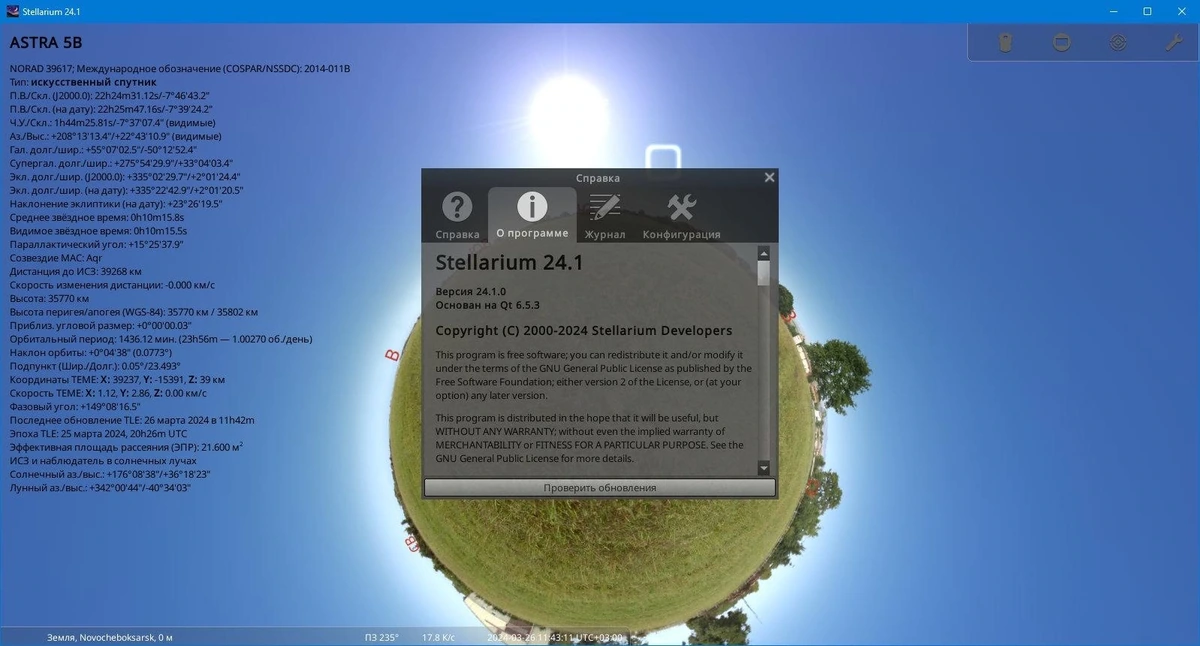
Task: Click the Stellarium 24.1 heading in dialog
Action: (509, 263)
